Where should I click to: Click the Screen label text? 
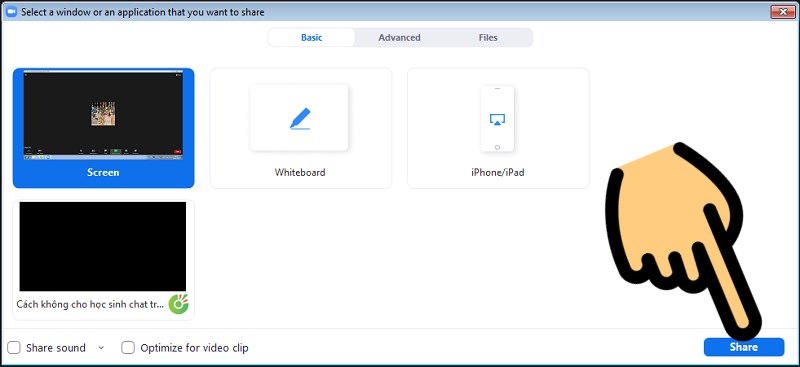[x=103, y=173]
